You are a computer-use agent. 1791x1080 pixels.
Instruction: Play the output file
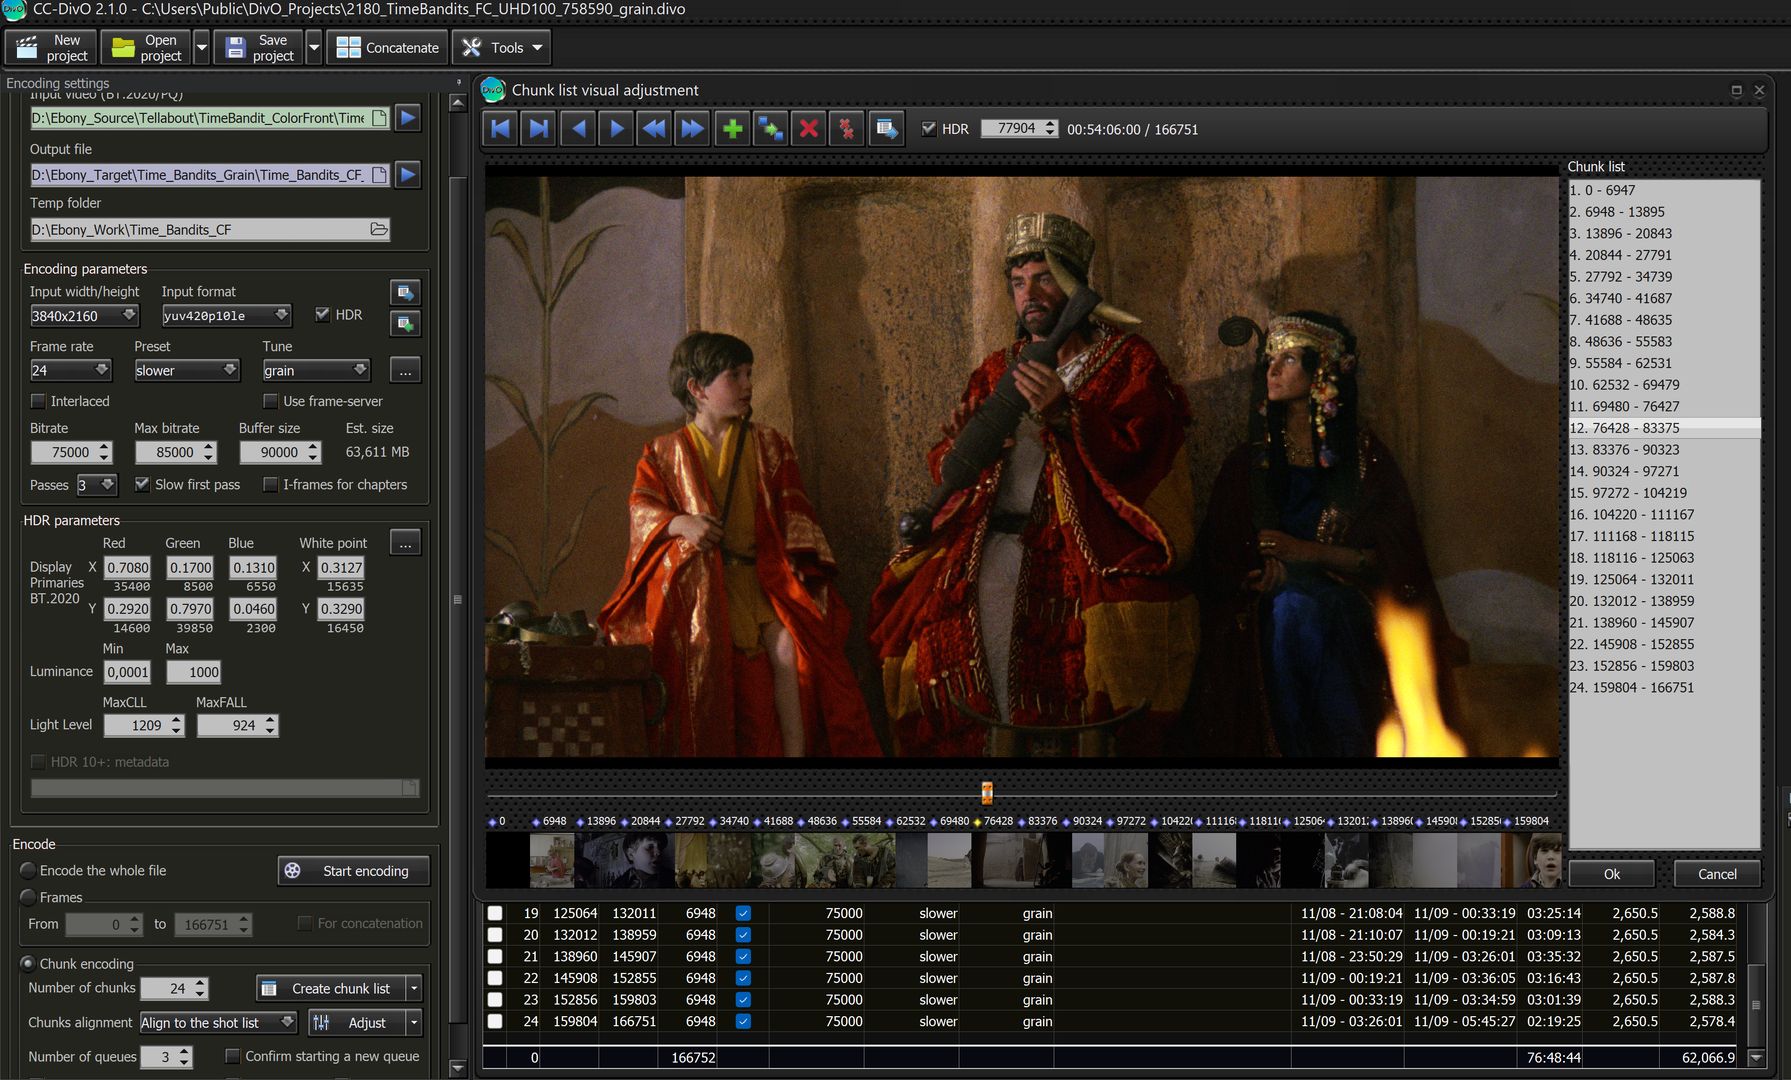[x=408, y=175]
